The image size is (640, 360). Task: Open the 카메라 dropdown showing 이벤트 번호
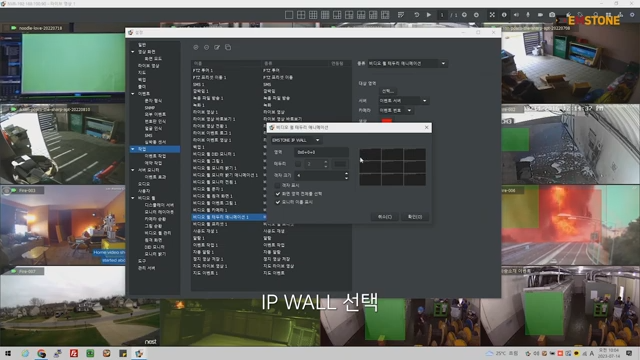(396, 111)
